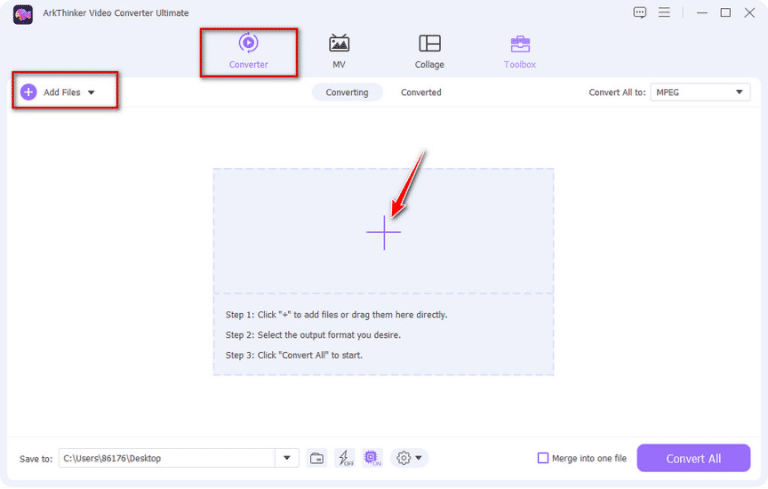Screen dimensions: 768x489
Task: Click the text 'Step 2: Select the output format you desire.'
Action: 313,335
